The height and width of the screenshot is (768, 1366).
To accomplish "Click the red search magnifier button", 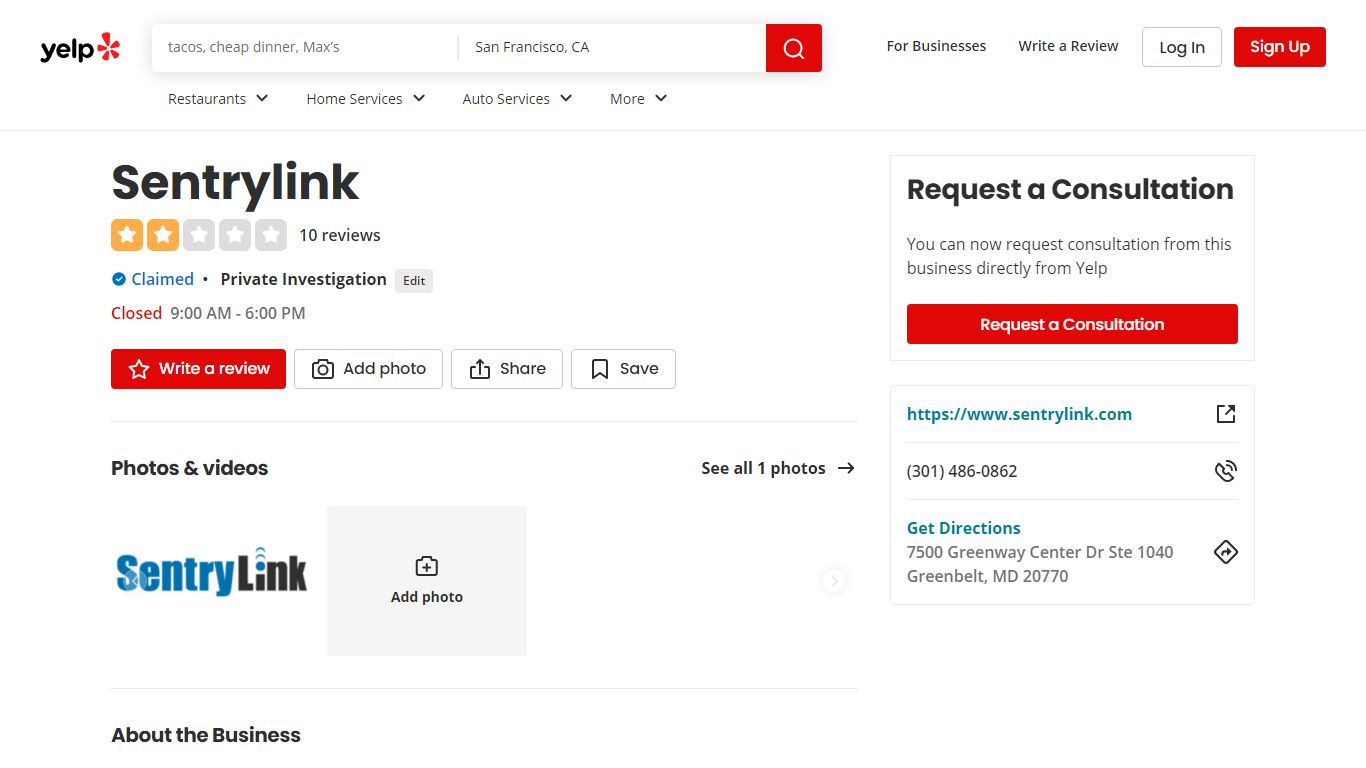I will (794, 48).
